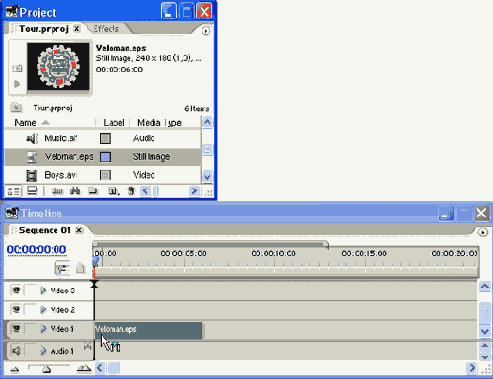Expand the Audio 1 track
Image resolution: width=493 pixels, height=379 pixels.
(43, 351)
